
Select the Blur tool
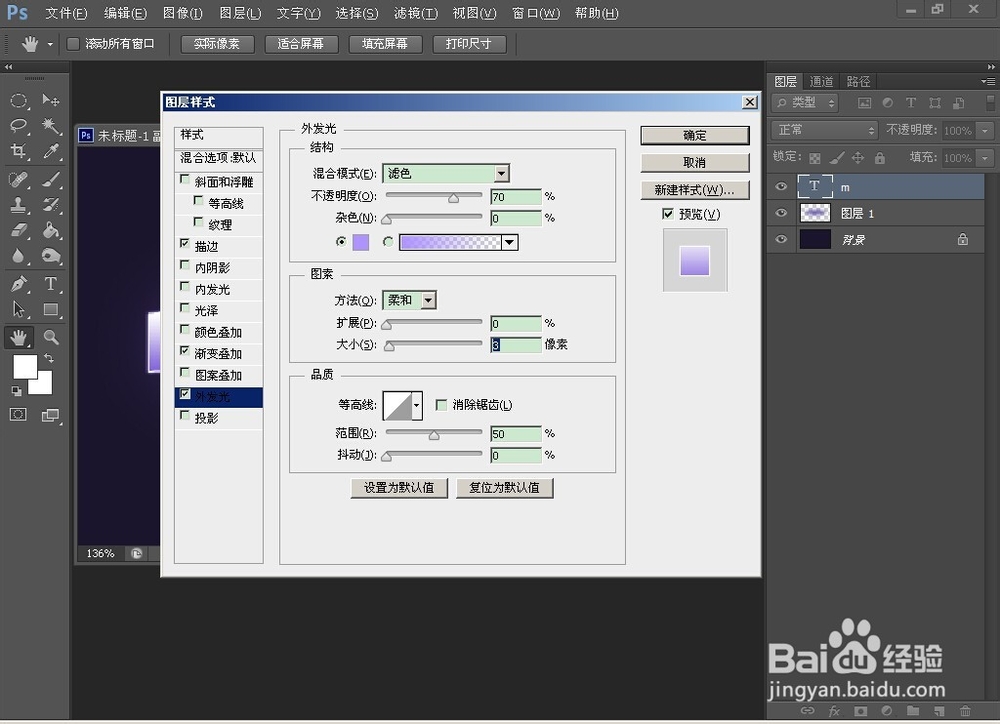pos(18,256)
